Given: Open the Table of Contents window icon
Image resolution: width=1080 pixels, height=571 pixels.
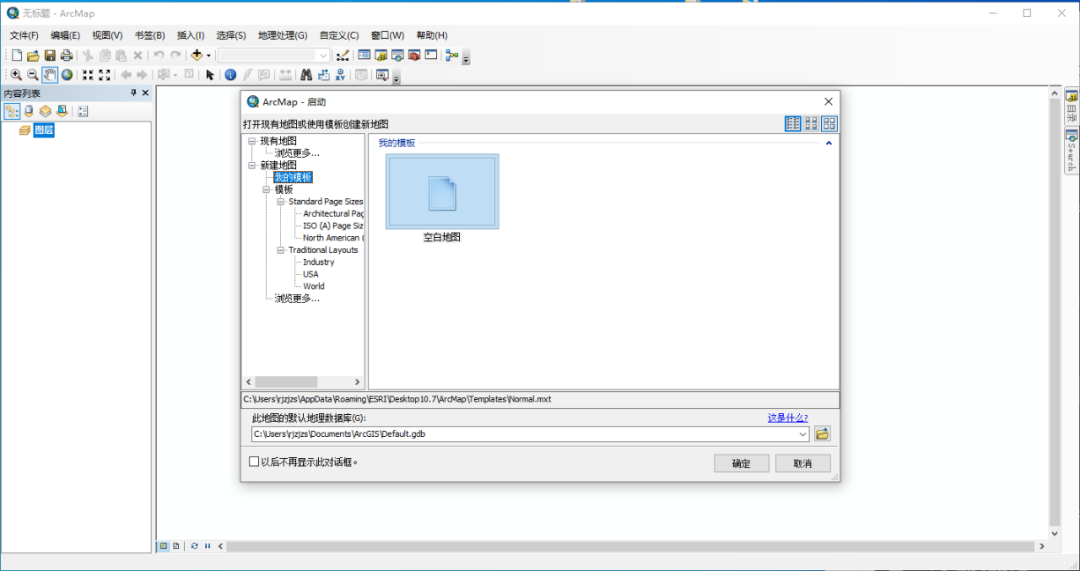Looking at the screenshot, I should (364, 55).
